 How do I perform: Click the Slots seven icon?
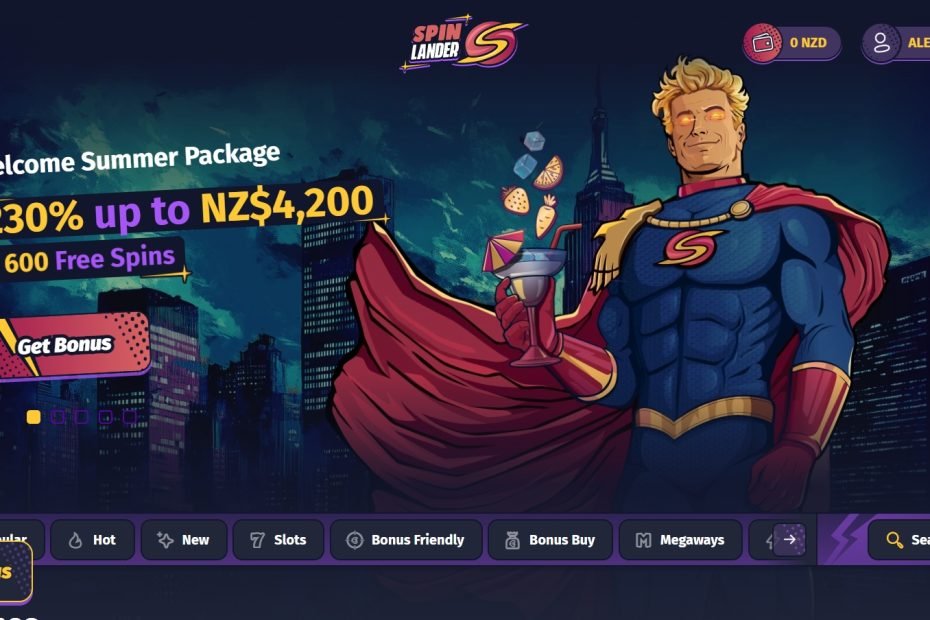click(x=257, y=540)
